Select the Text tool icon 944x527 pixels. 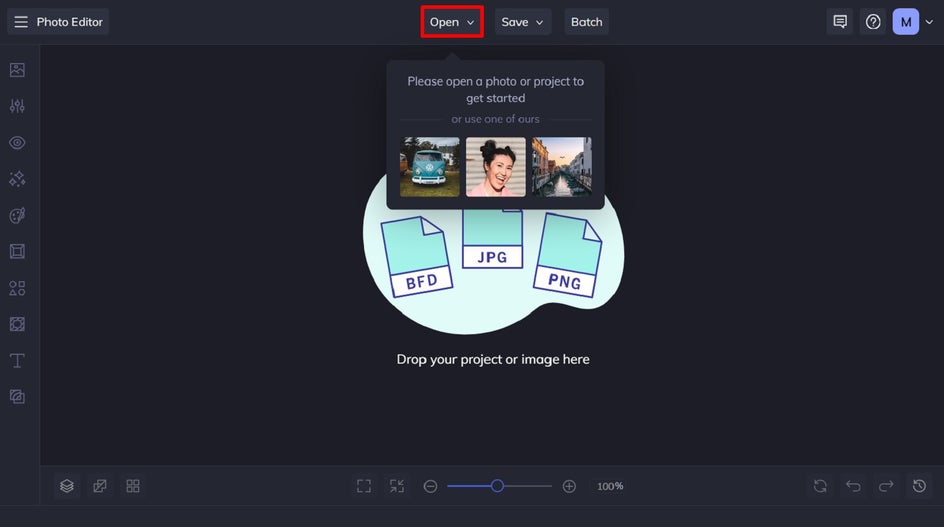coord(17,360)
